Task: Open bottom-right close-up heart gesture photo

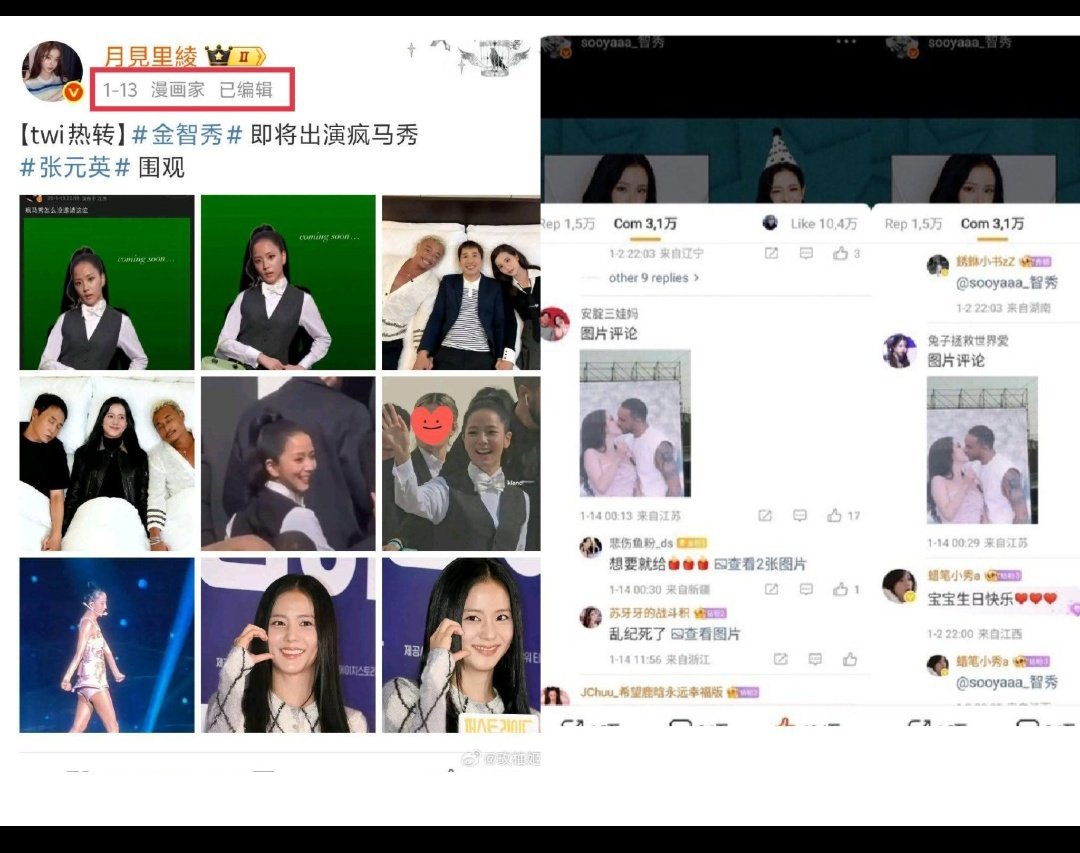Action: (461, 645)
